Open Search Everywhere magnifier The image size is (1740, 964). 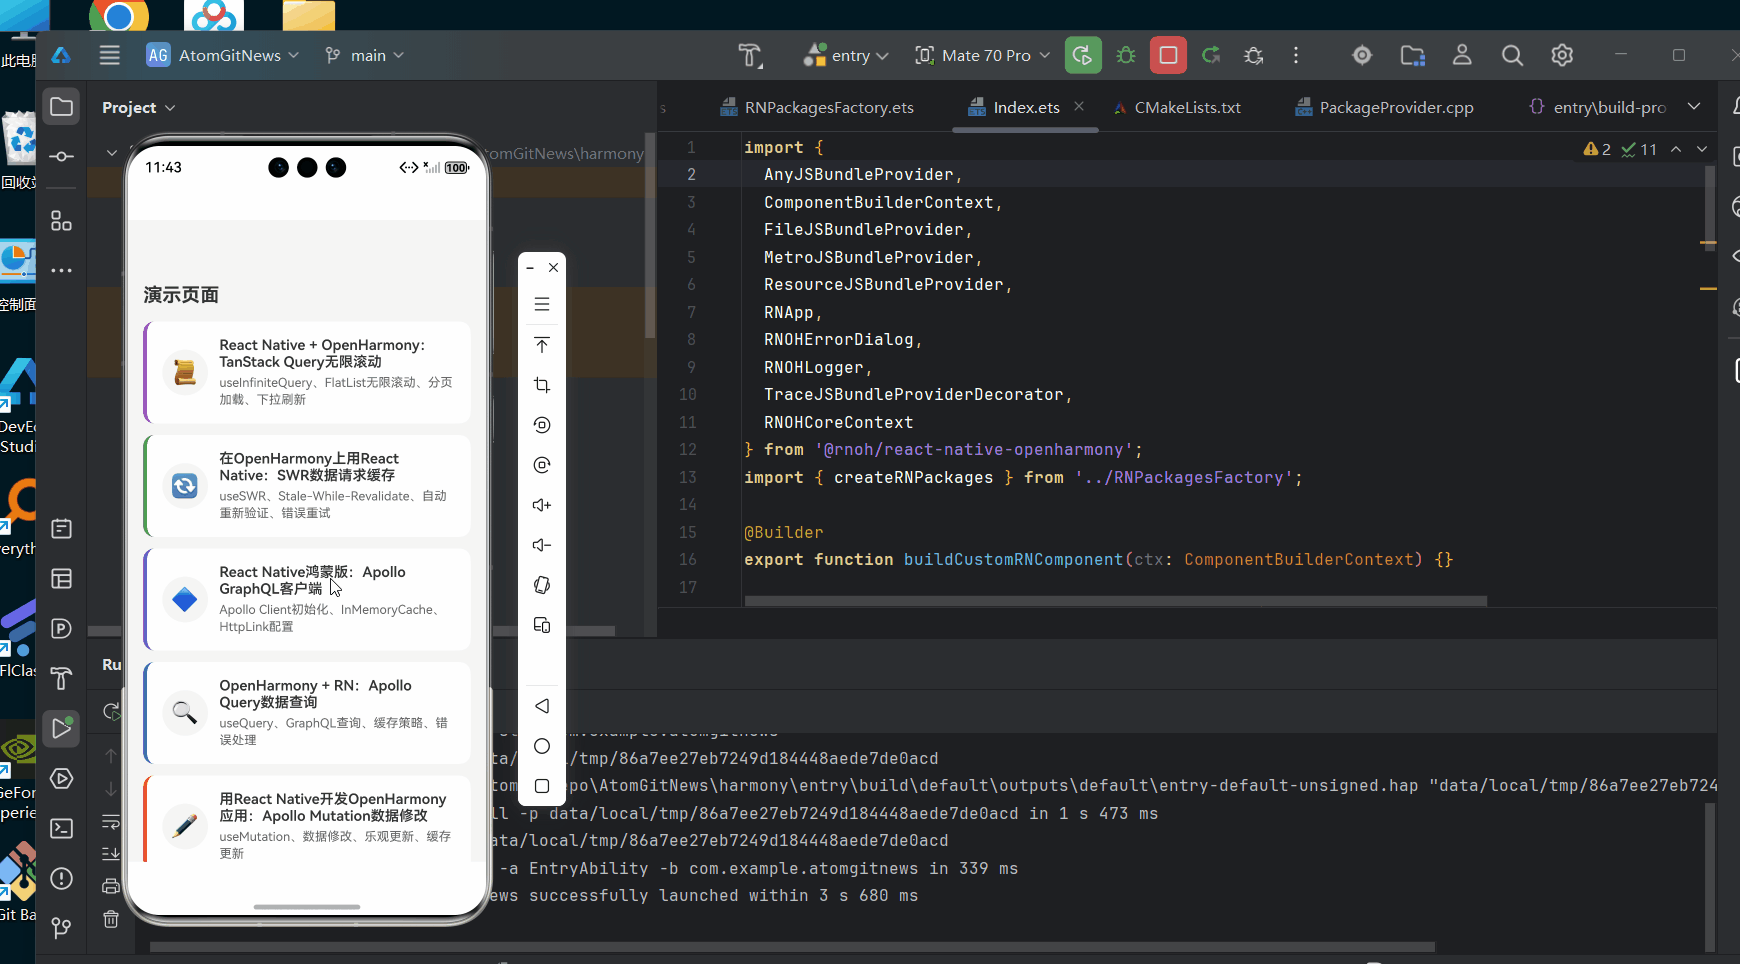(1512, 55)
